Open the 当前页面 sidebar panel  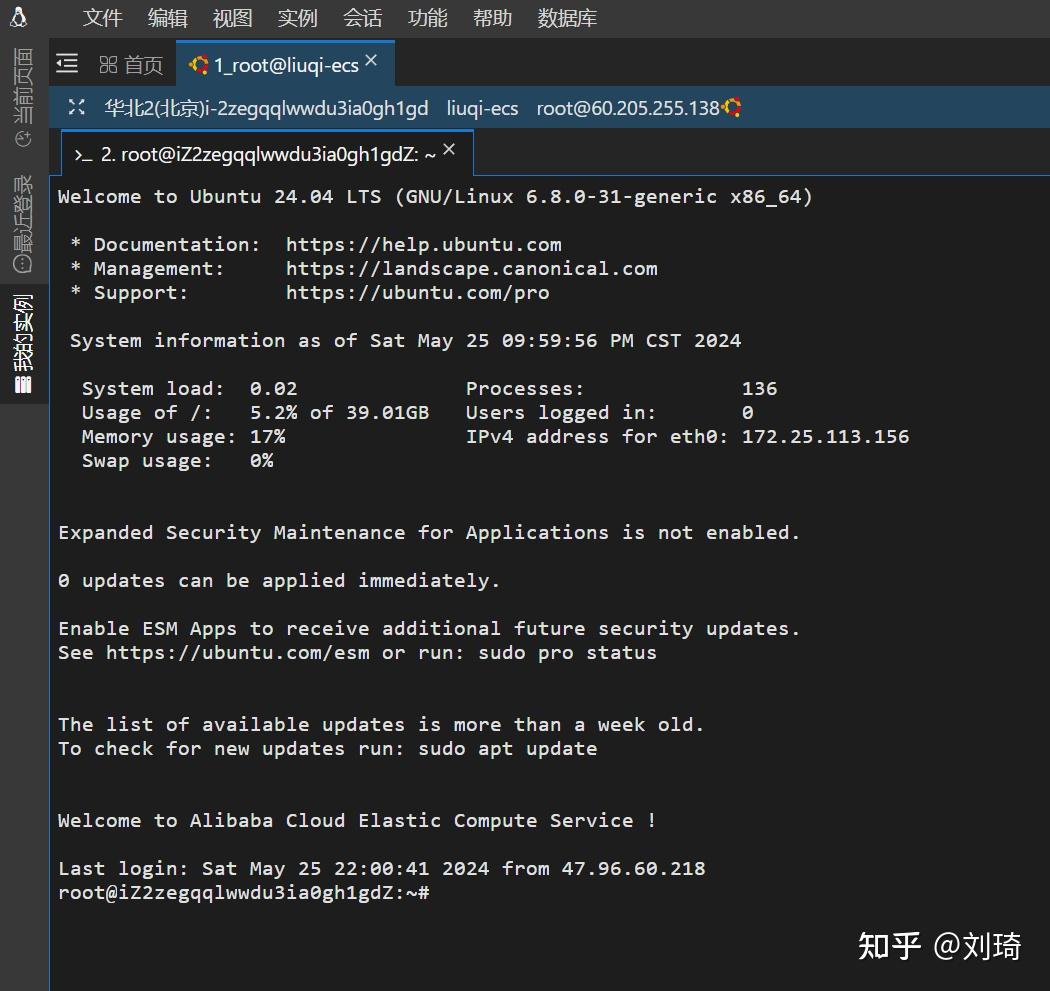[22, 97]
